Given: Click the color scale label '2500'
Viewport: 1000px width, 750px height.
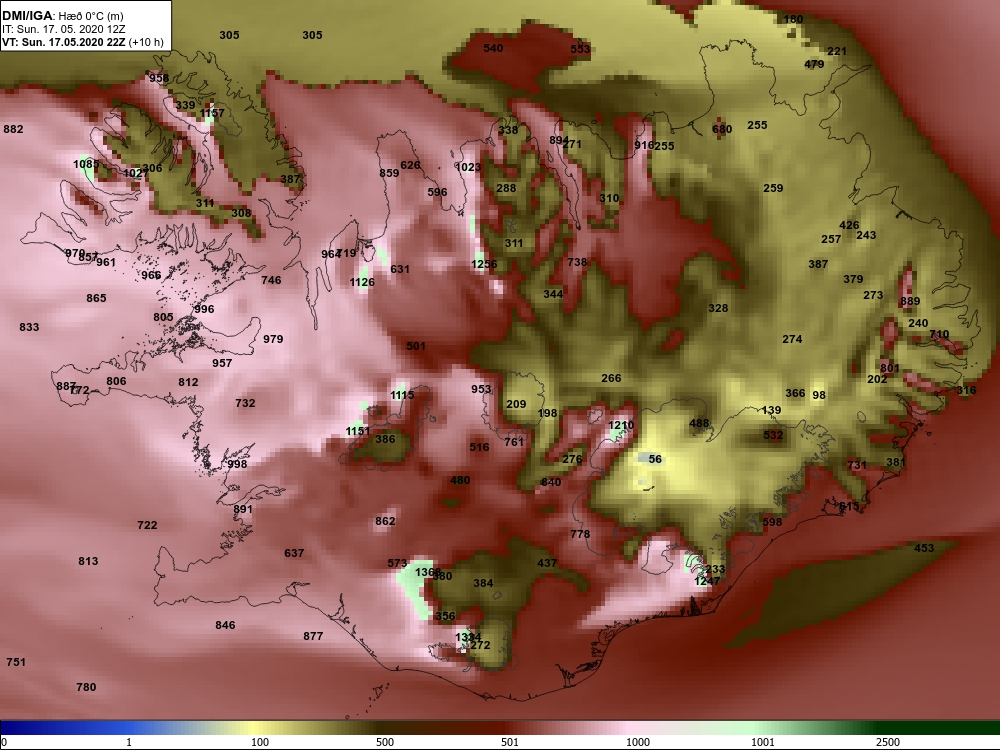Looking at the screenshot, I should (x=888, y=742).
